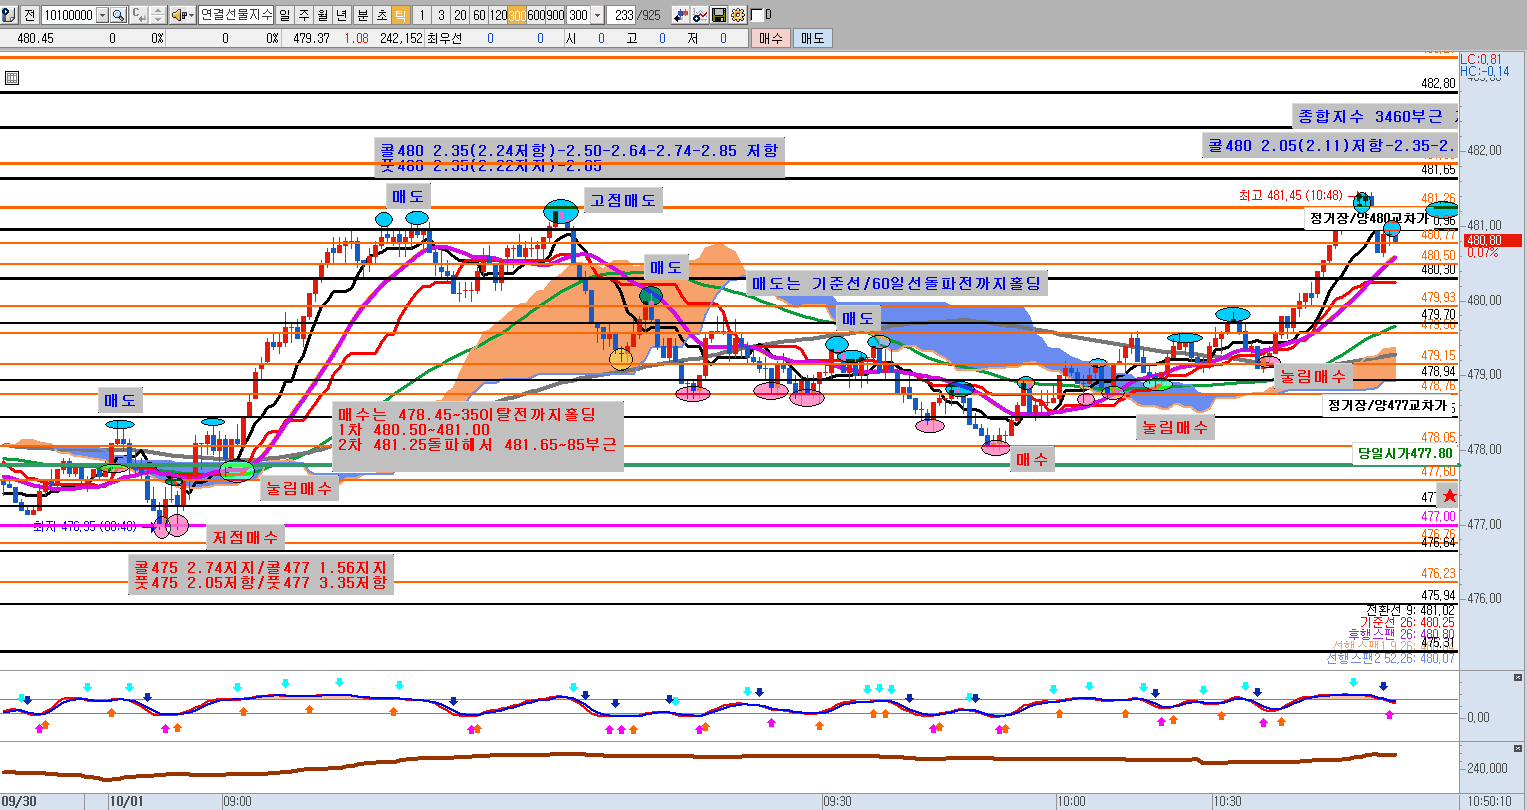Image resolution: width=1527 pixels, height=810 pixels.
Task: Switch chart to 틱 (tick) mode
Action: coord(400,15)
